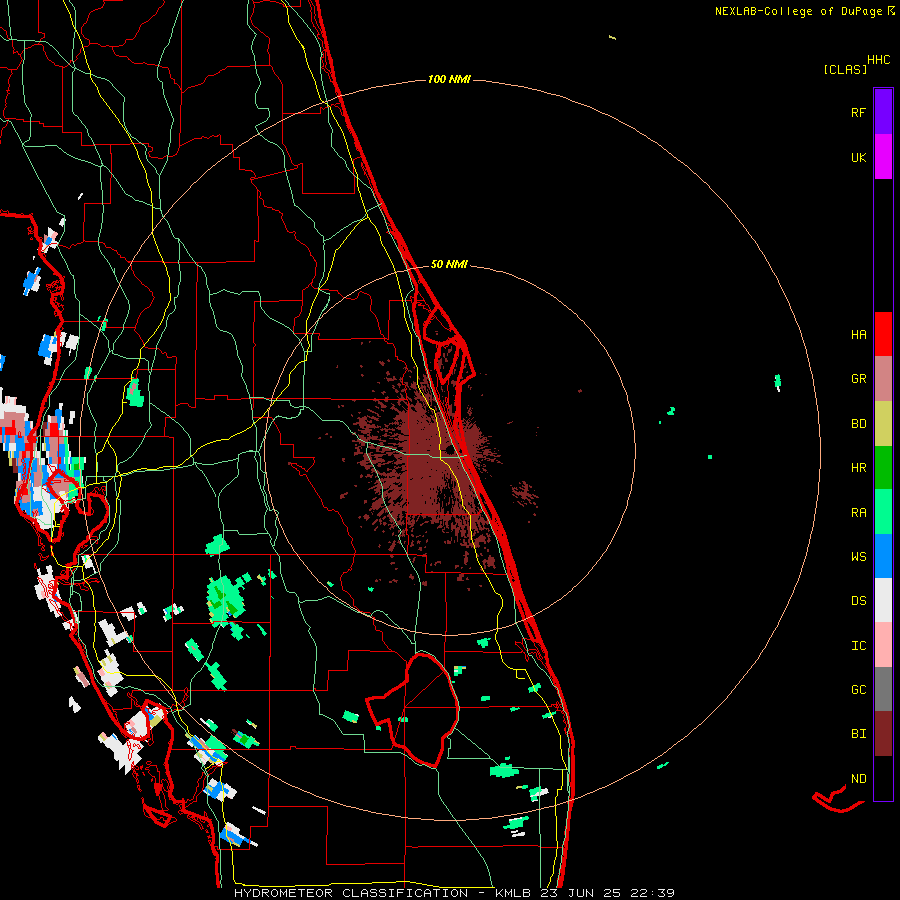This screenshot has height=900, width=900.
Task: Click the GC legend label
Action: click(858, 689)
